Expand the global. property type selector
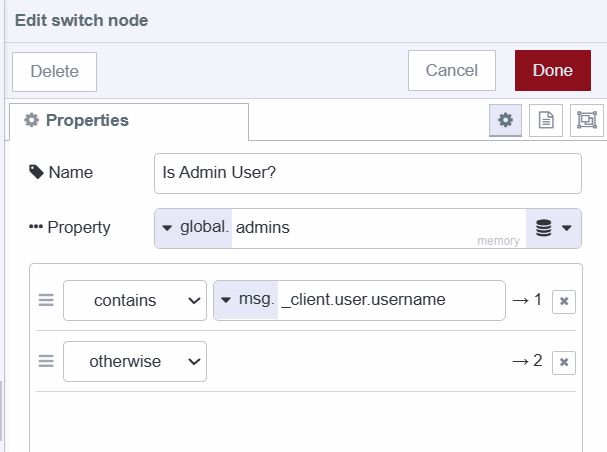 (x=194, y=228)
